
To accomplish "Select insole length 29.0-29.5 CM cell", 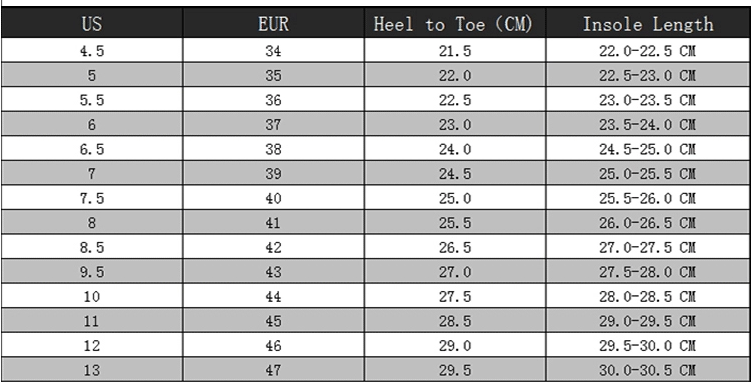I will 648,320.
